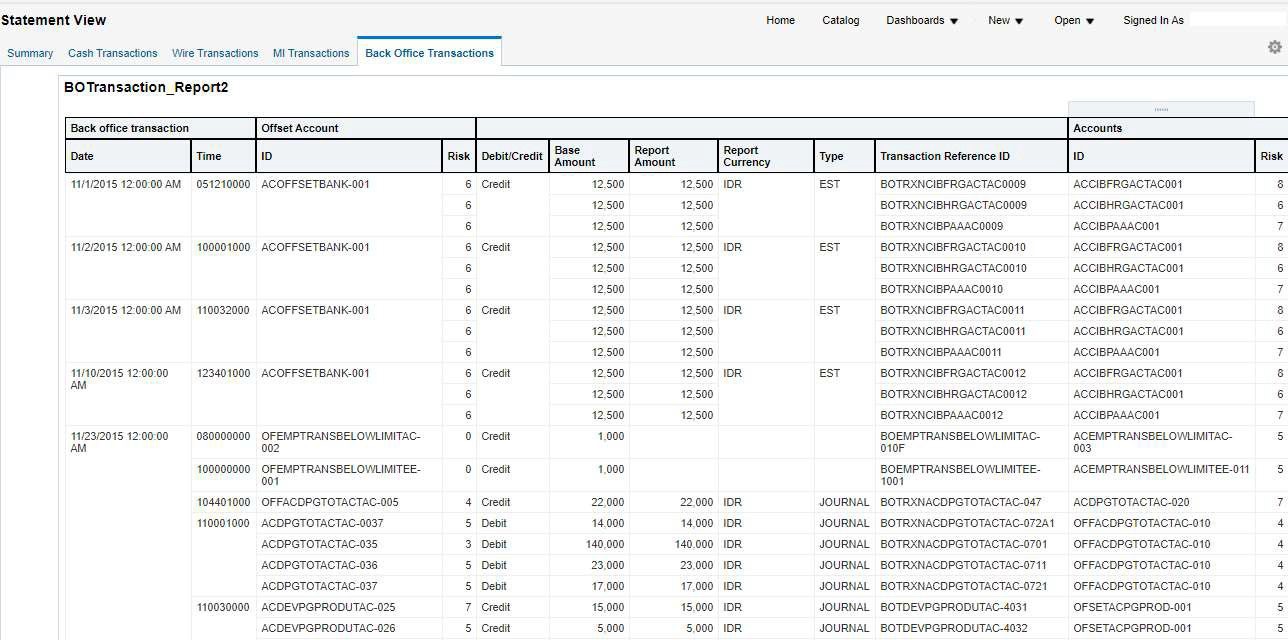Click the BOTransaction_Report2 report title
This screenshot has width=1288, height=640.
point(146,87)
